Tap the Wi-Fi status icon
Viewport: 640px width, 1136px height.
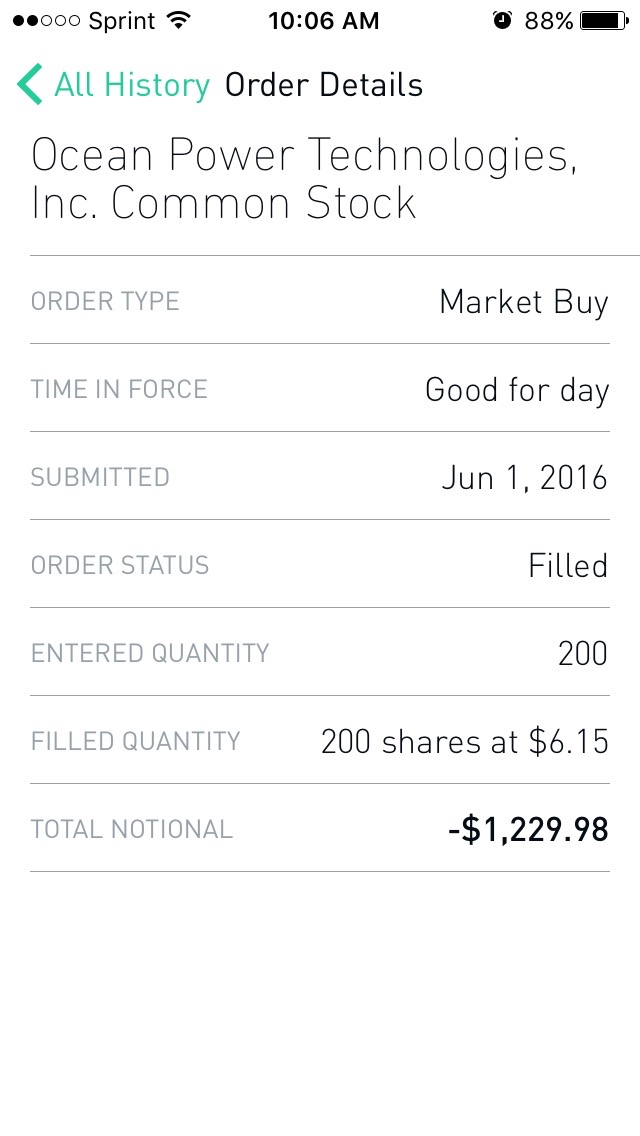[180, 21]
